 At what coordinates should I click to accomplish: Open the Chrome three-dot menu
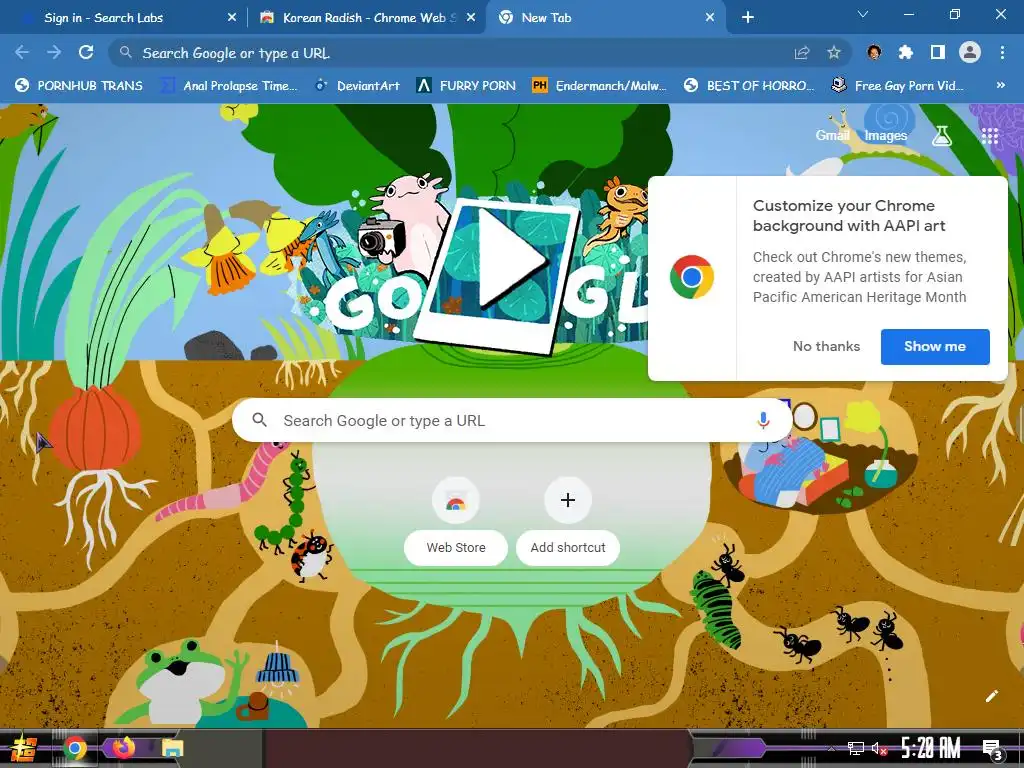[1002, 53]
